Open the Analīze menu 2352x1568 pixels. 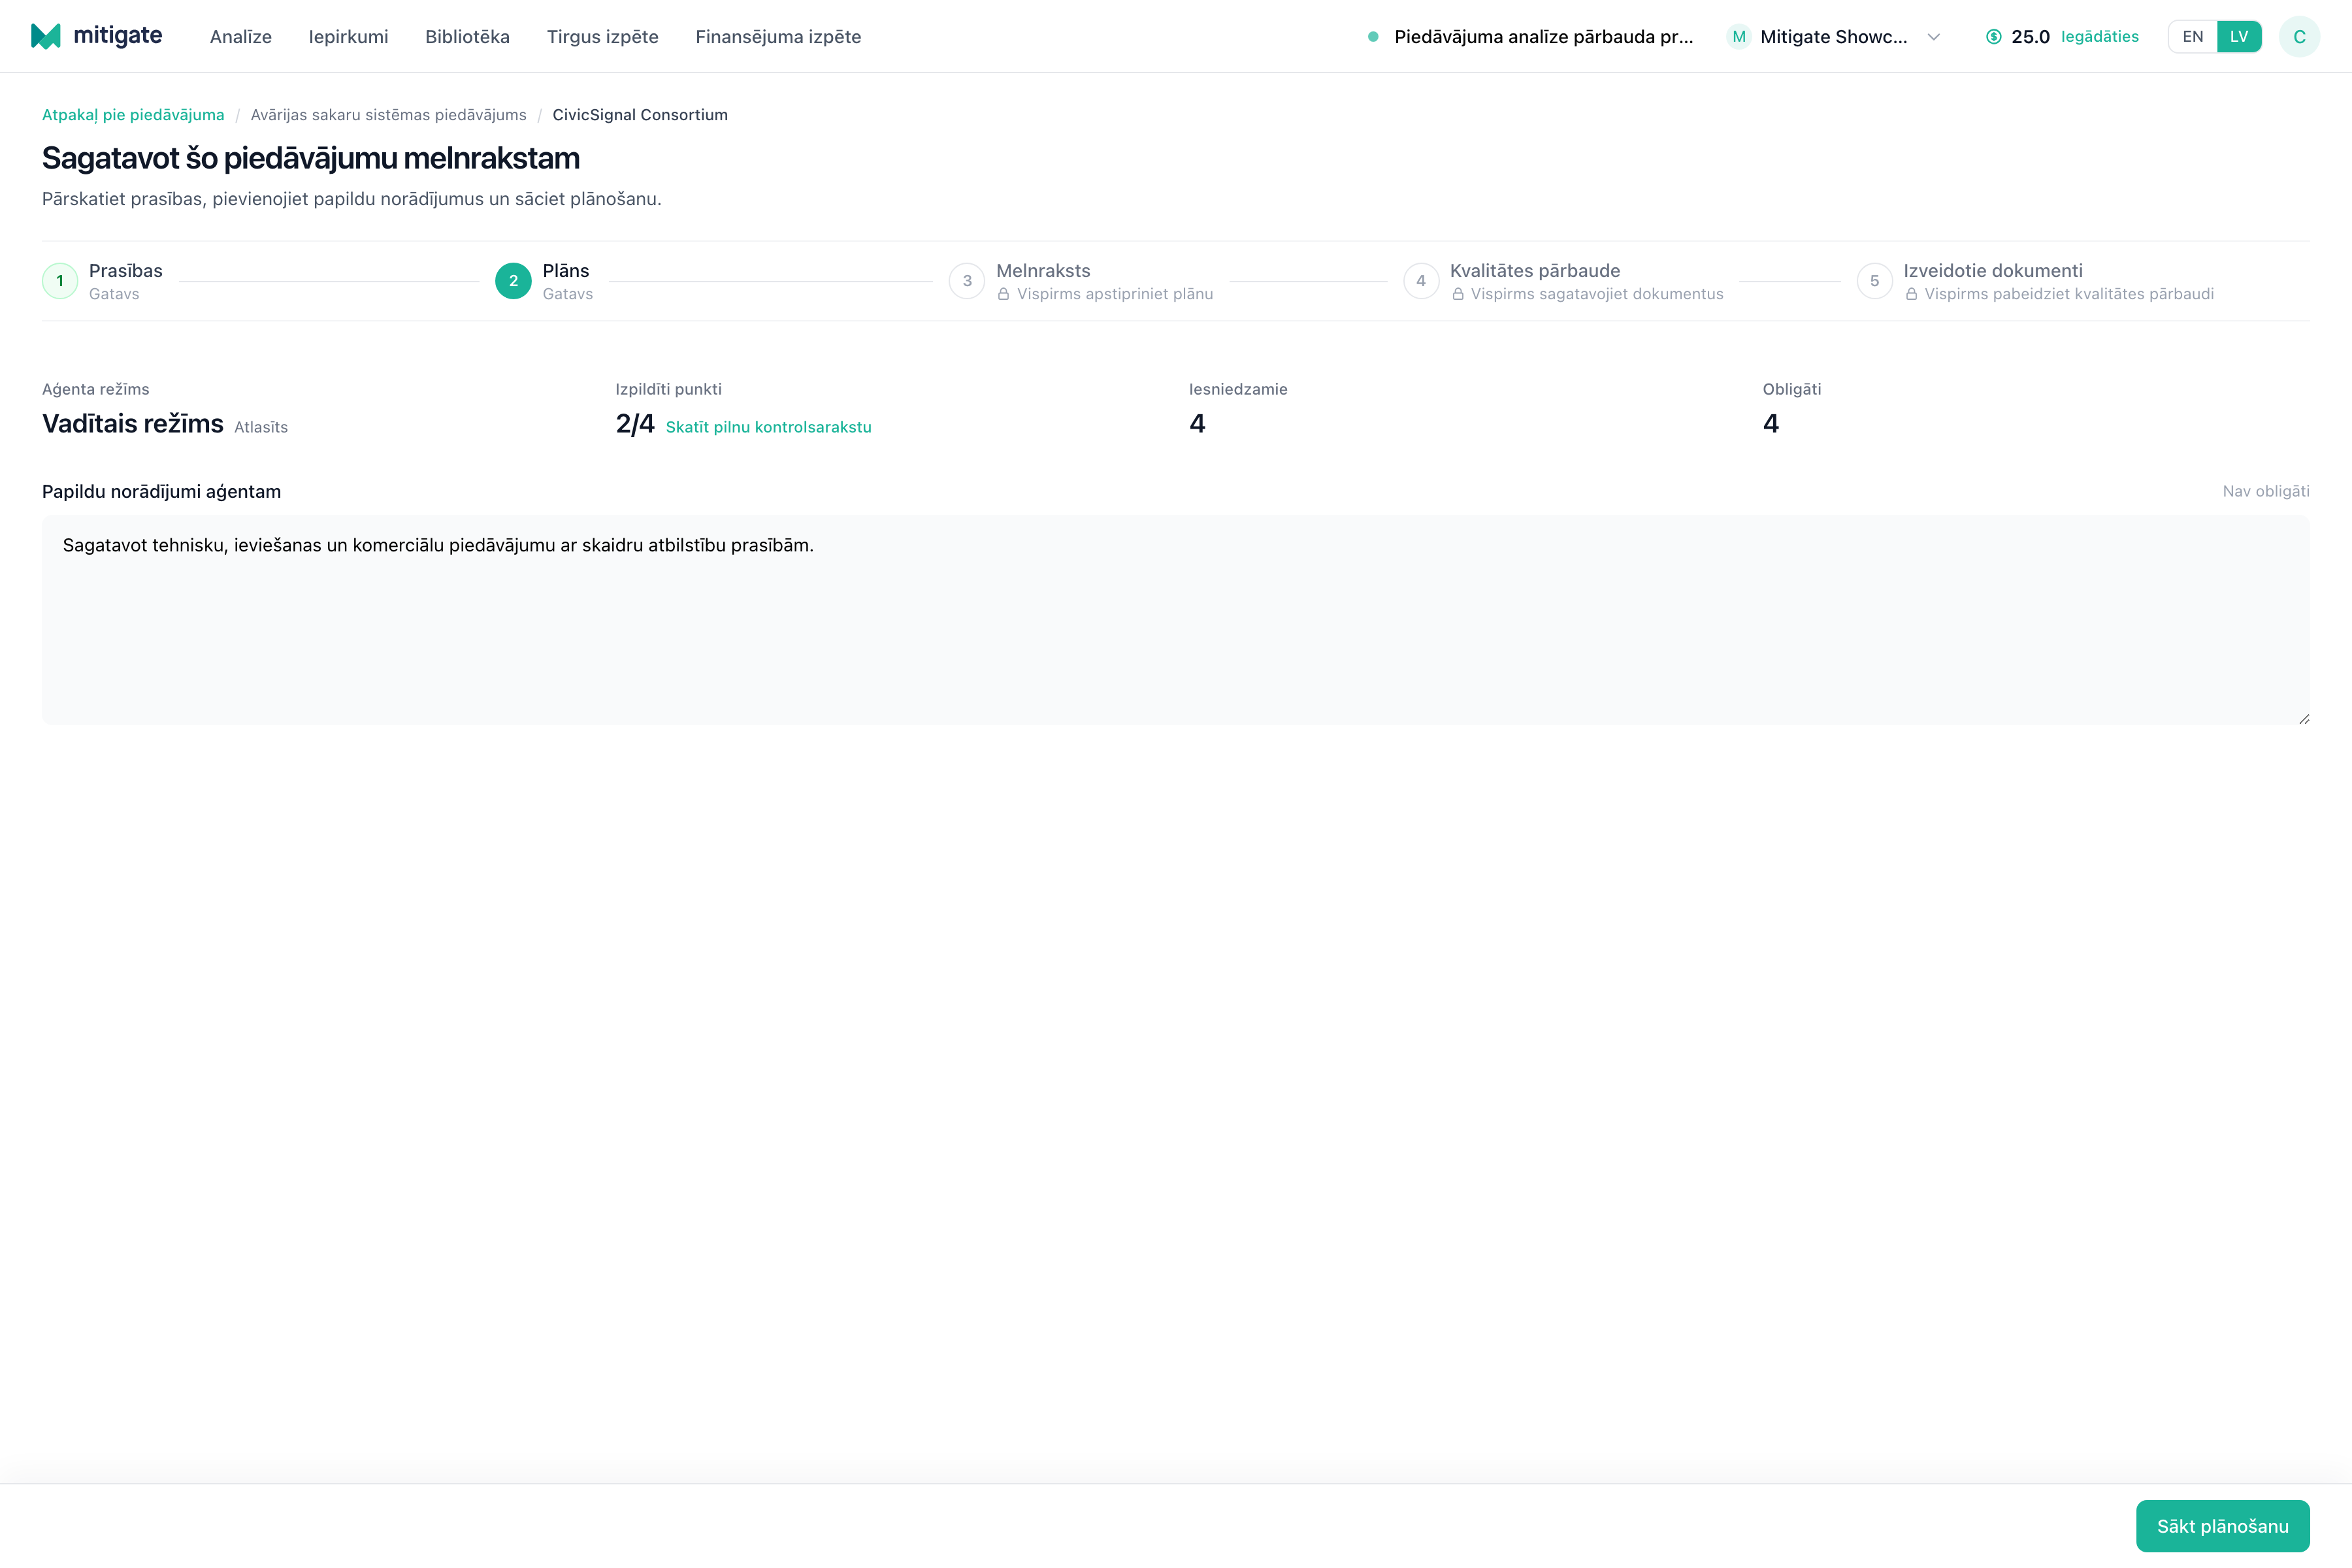[x=241, y=37]
